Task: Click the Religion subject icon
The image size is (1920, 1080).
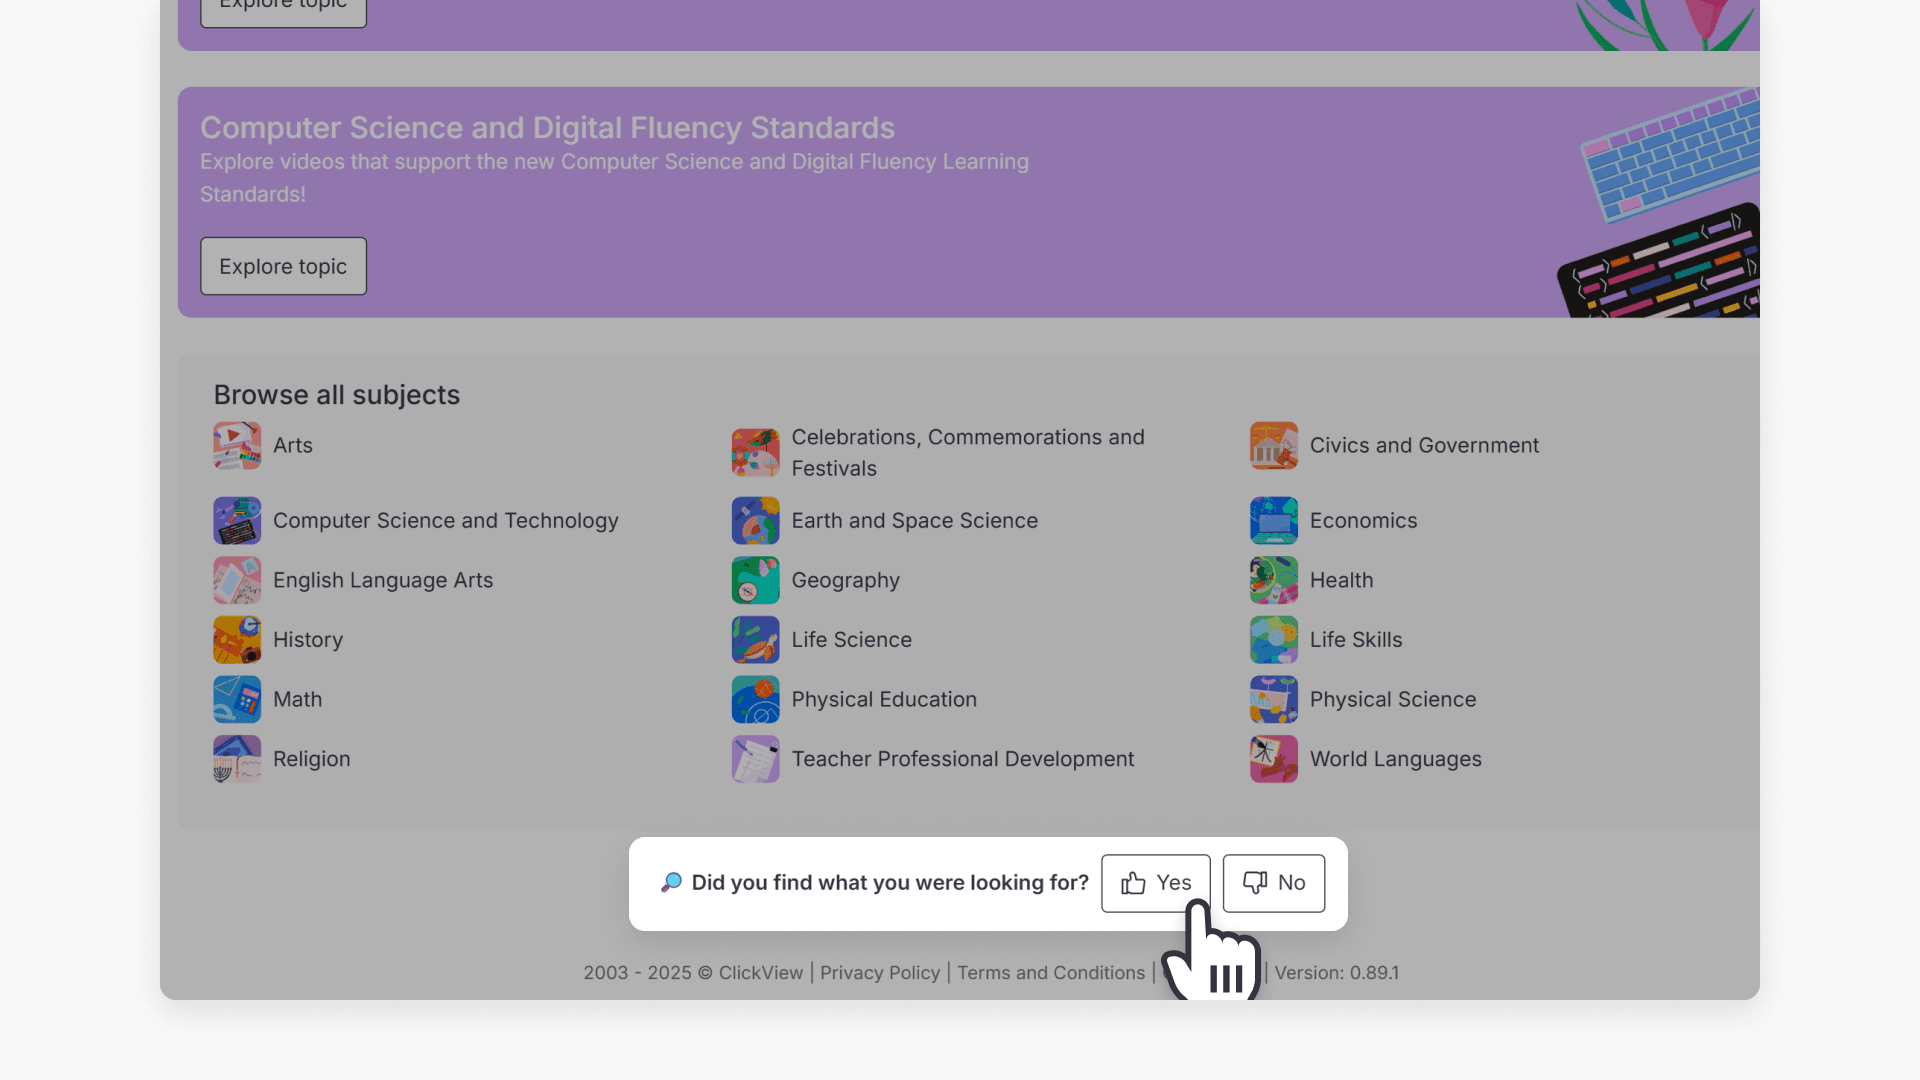Action: tap(236, 758)
